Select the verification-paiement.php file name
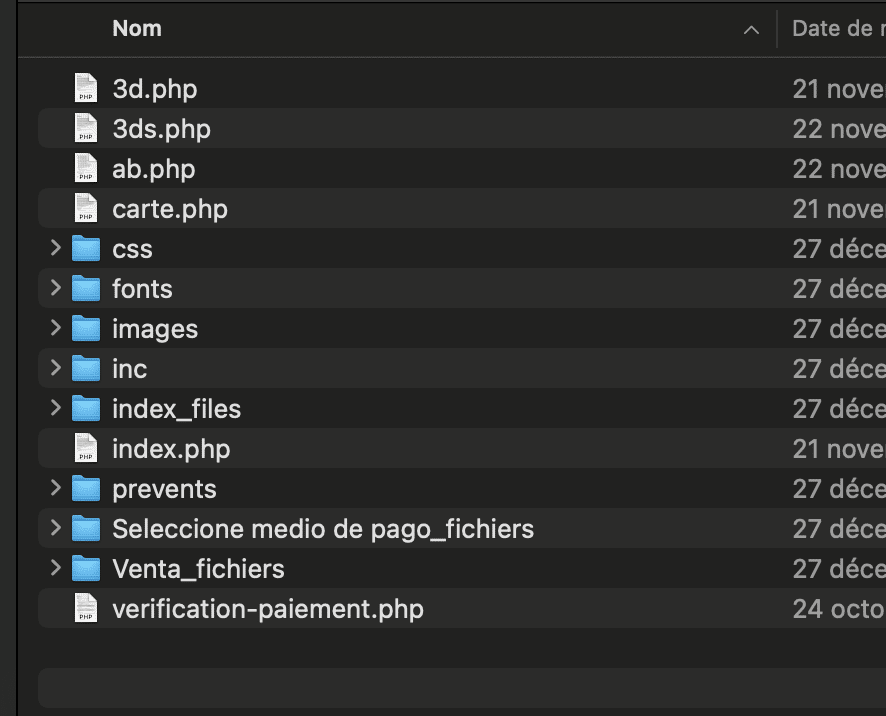The width and height of the screenshot is (886, 716). point(267,609)
